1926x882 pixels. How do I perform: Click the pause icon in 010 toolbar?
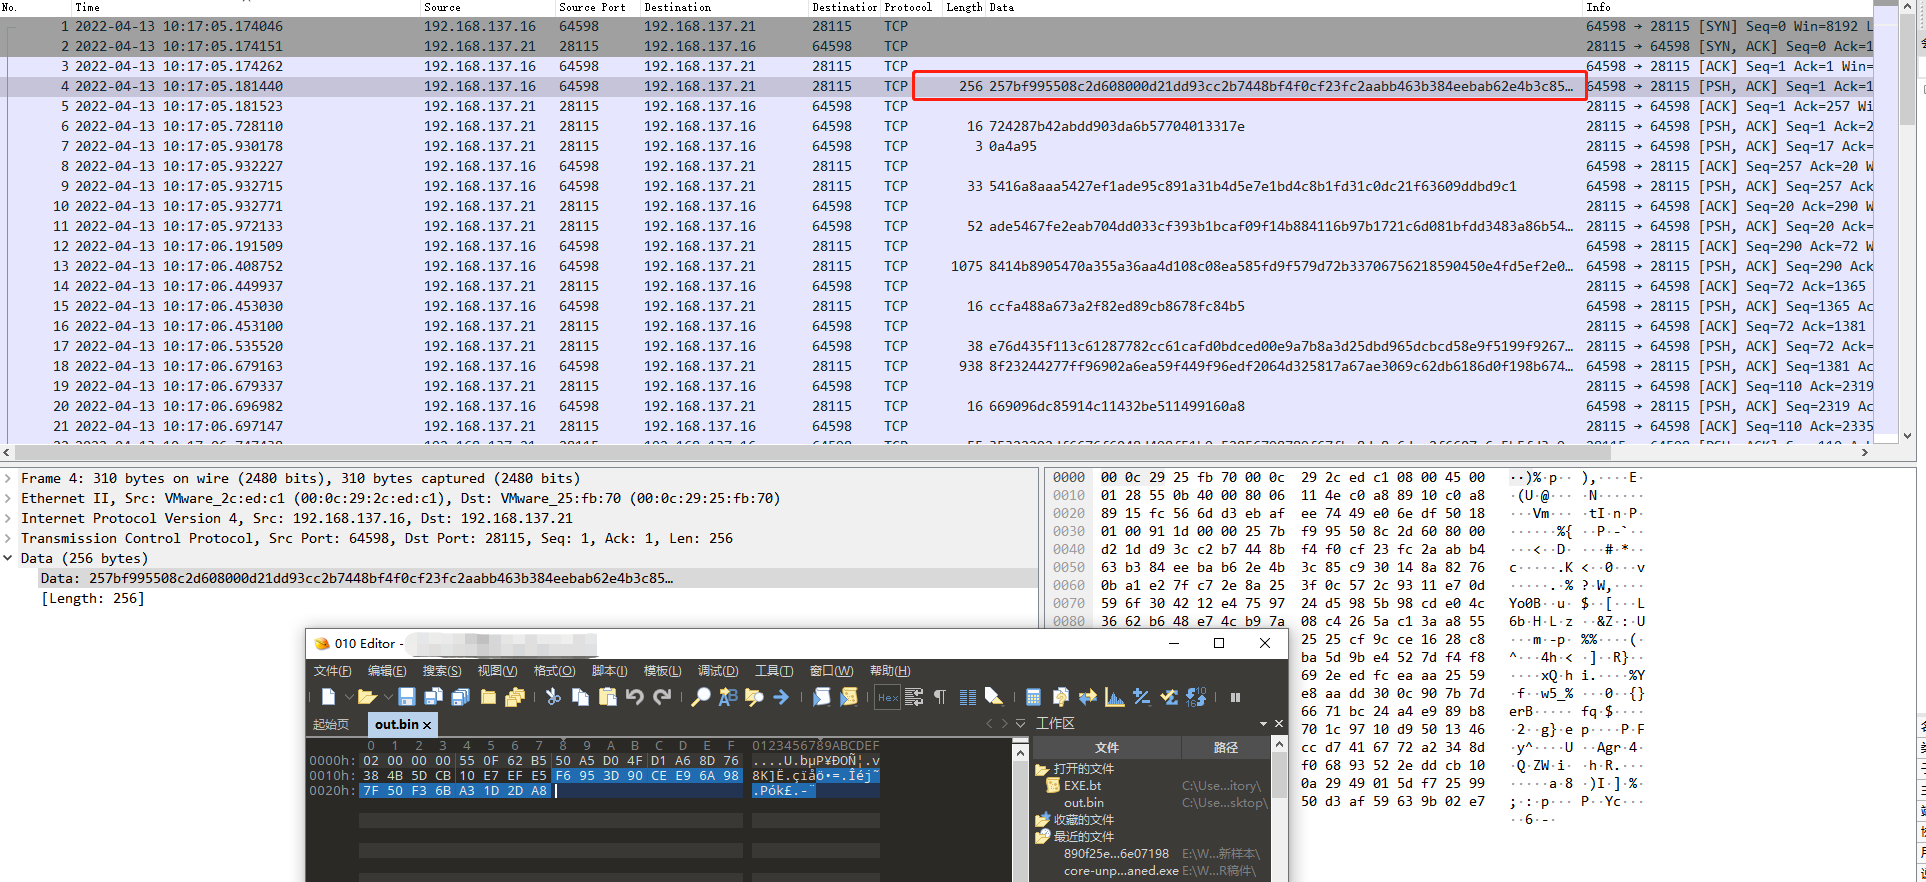click(1235, 697)
